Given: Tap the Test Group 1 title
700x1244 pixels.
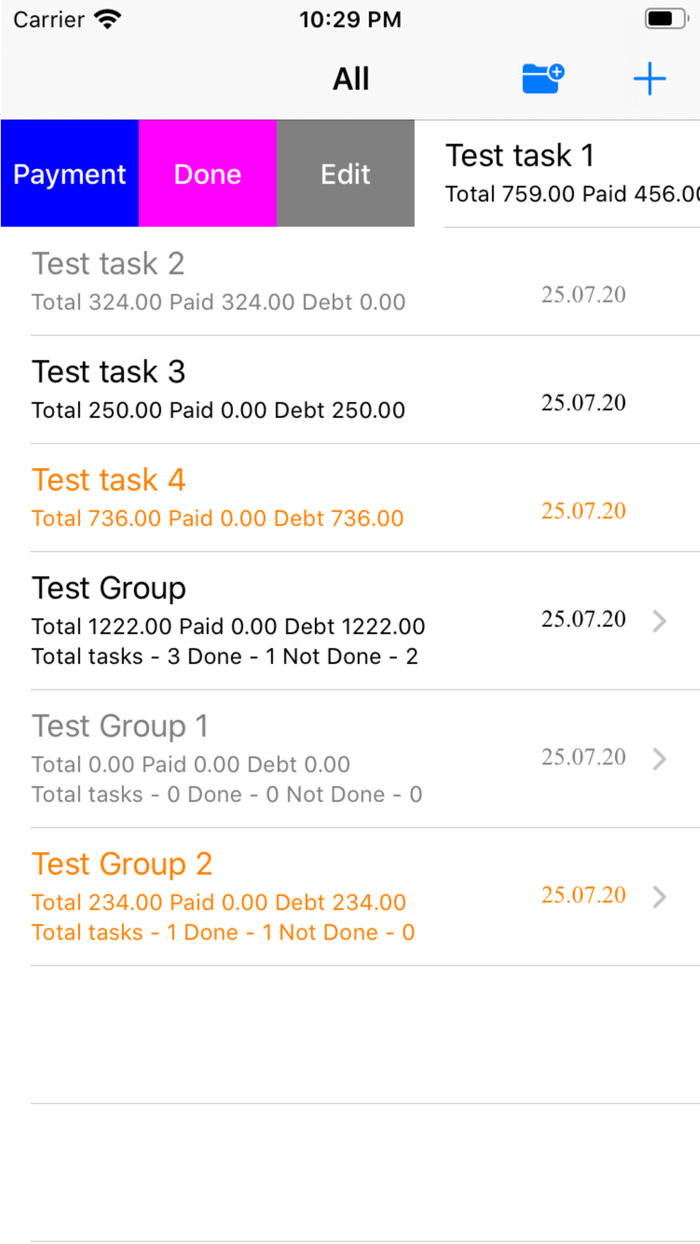Looking at the screenshot, I should click(x=119, y=726).
